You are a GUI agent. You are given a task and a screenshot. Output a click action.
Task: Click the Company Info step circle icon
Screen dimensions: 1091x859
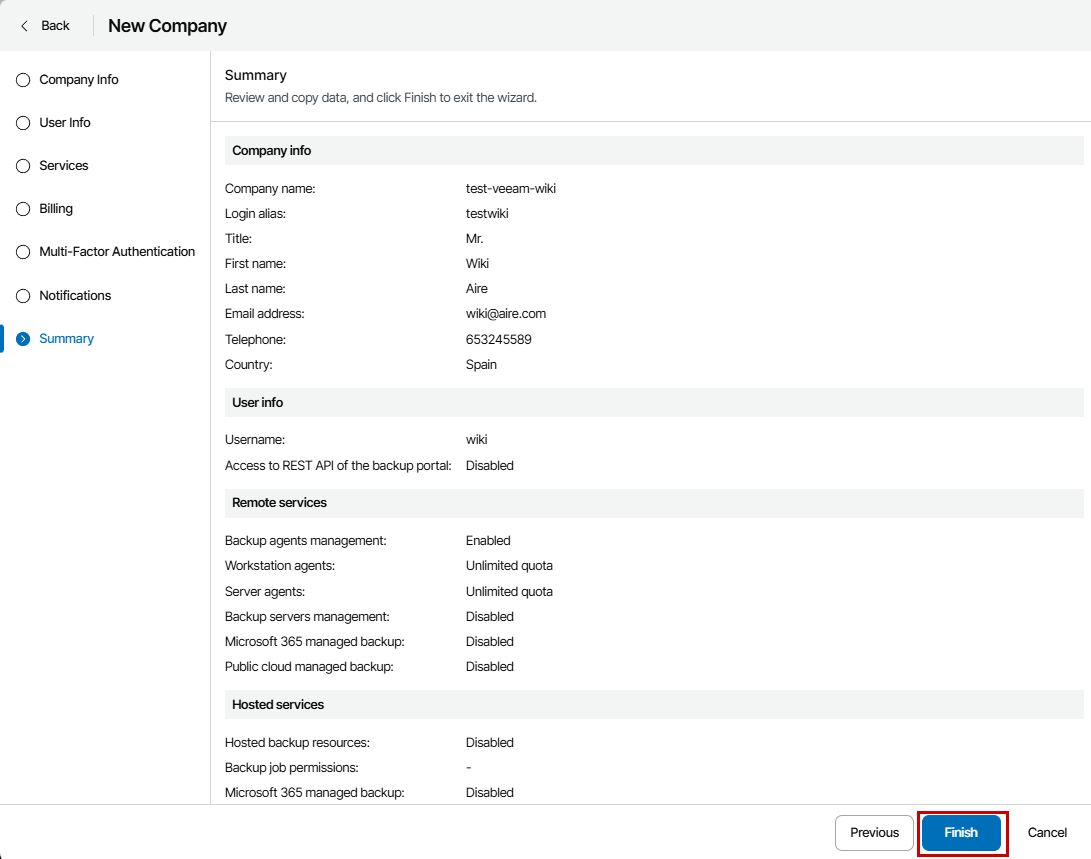(23, 80)
